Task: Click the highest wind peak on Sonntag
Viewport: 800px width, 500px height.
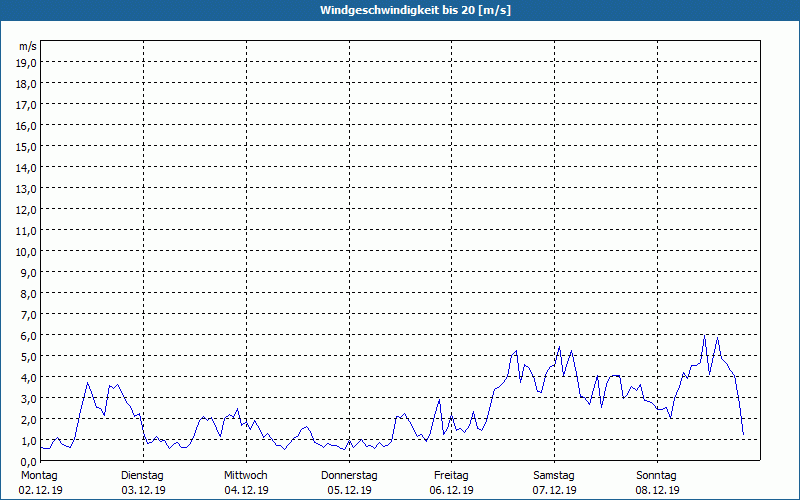Action: pos(705,335)
